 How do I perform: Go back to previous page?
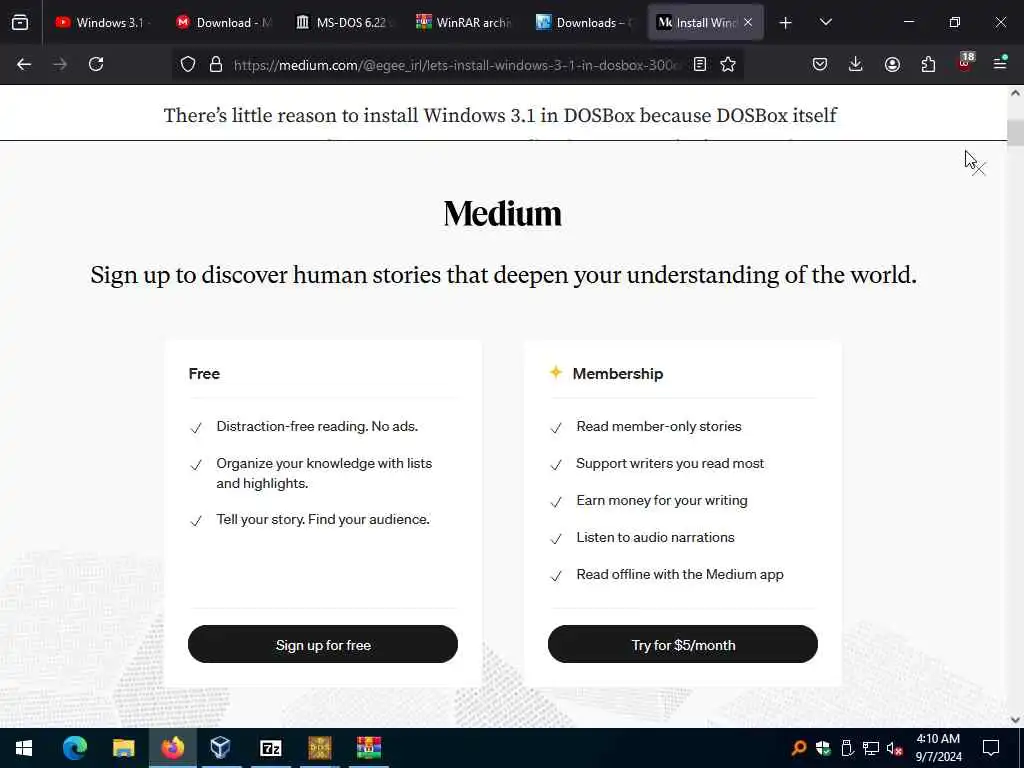pyautogui.click(x=24, y=64)
